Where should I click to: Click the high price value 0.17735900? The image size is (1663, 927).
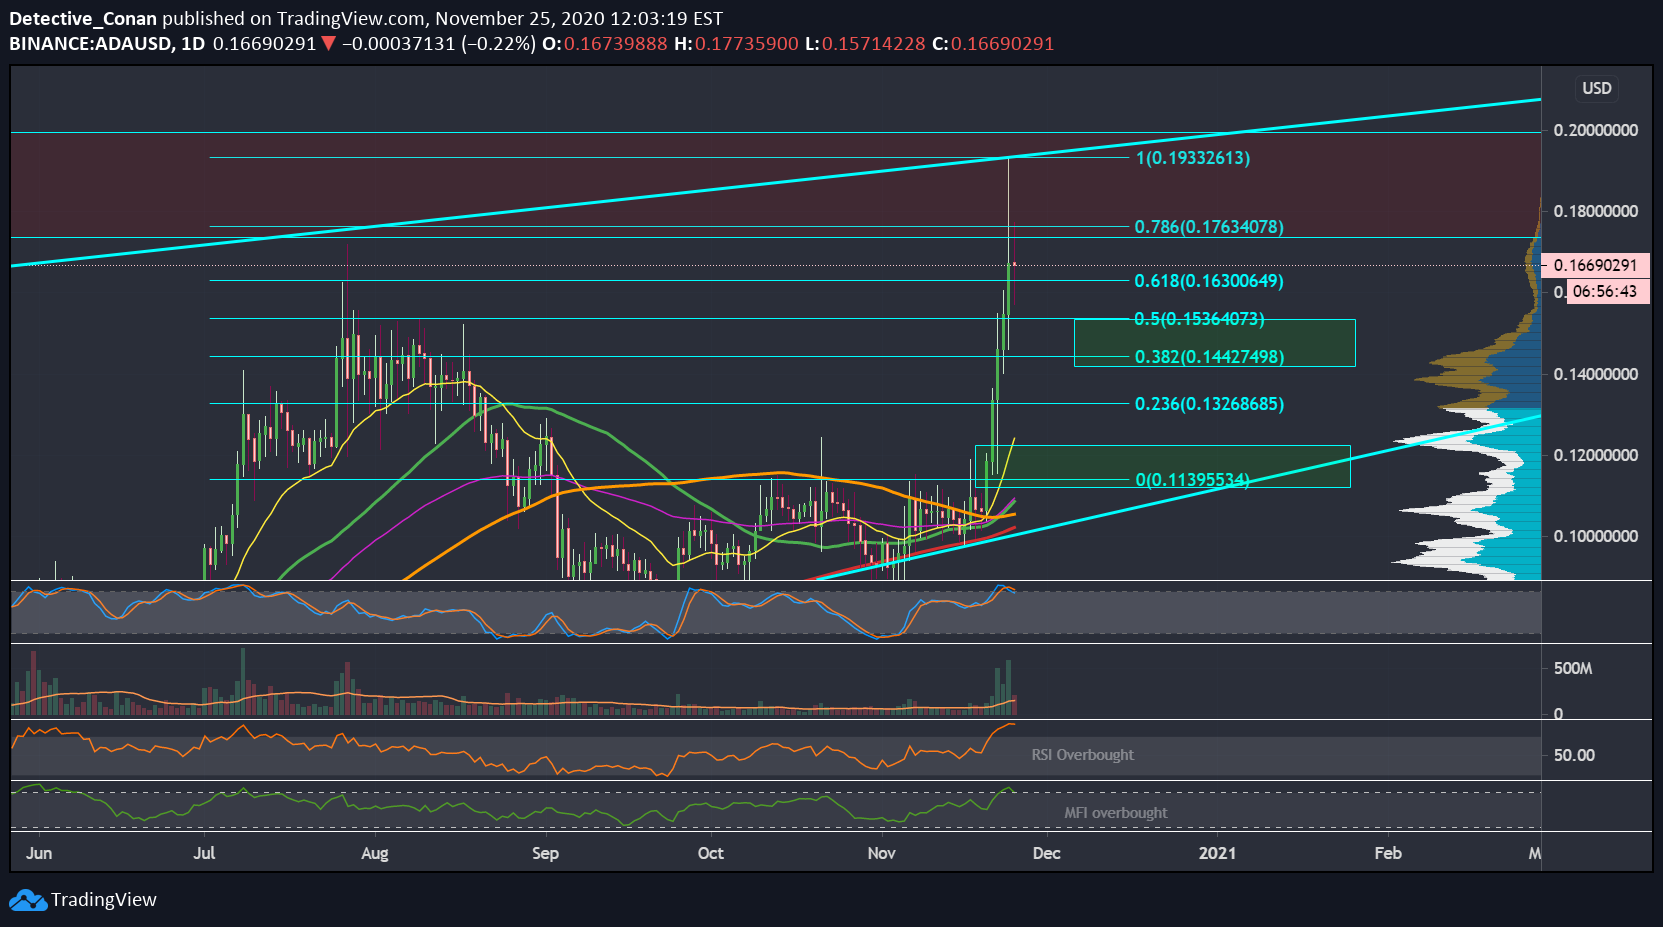click(x=747, y=44)
